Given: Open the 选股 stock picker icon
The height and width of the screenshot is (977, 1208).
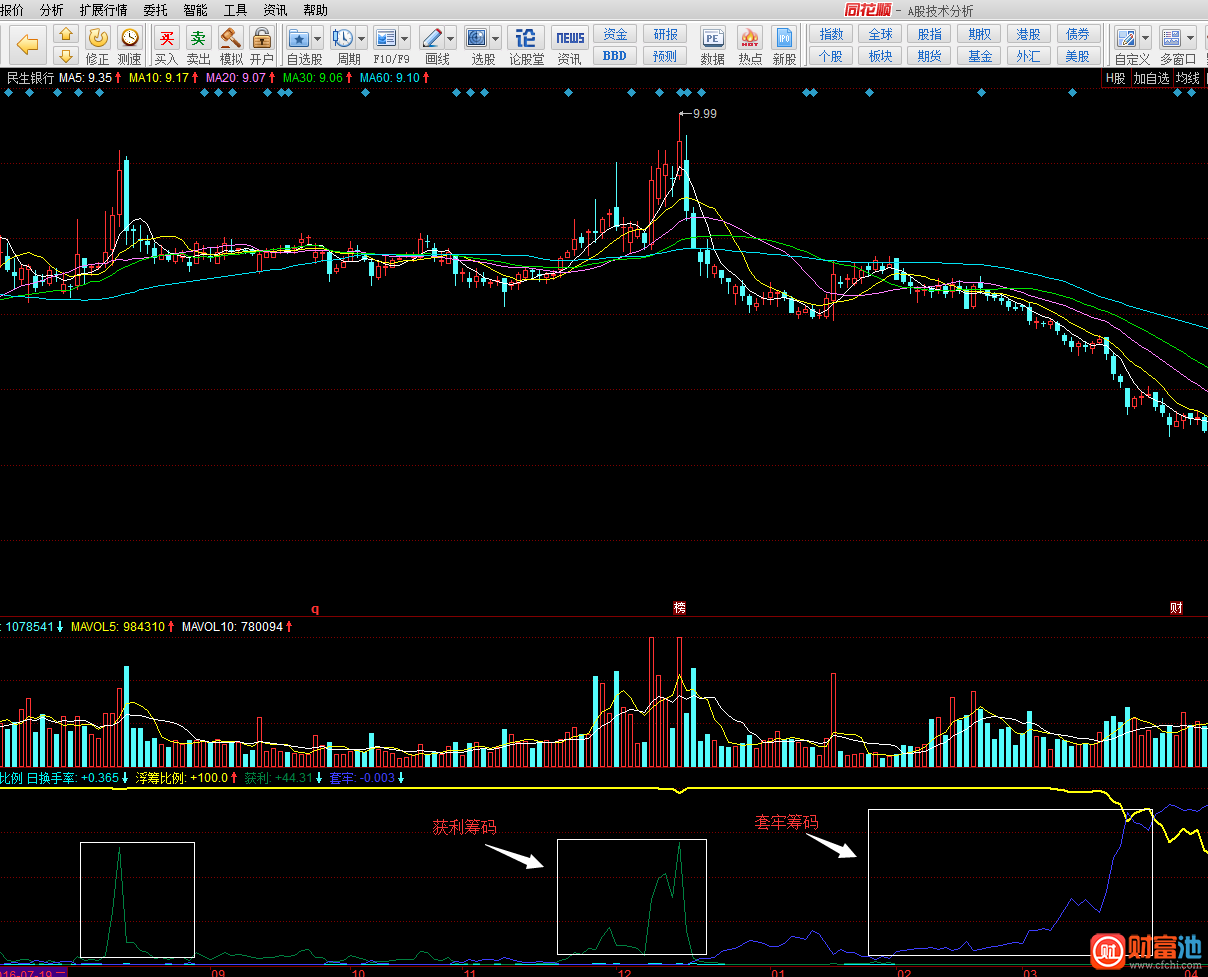Looking at the screenshot, I should [476, 39].
